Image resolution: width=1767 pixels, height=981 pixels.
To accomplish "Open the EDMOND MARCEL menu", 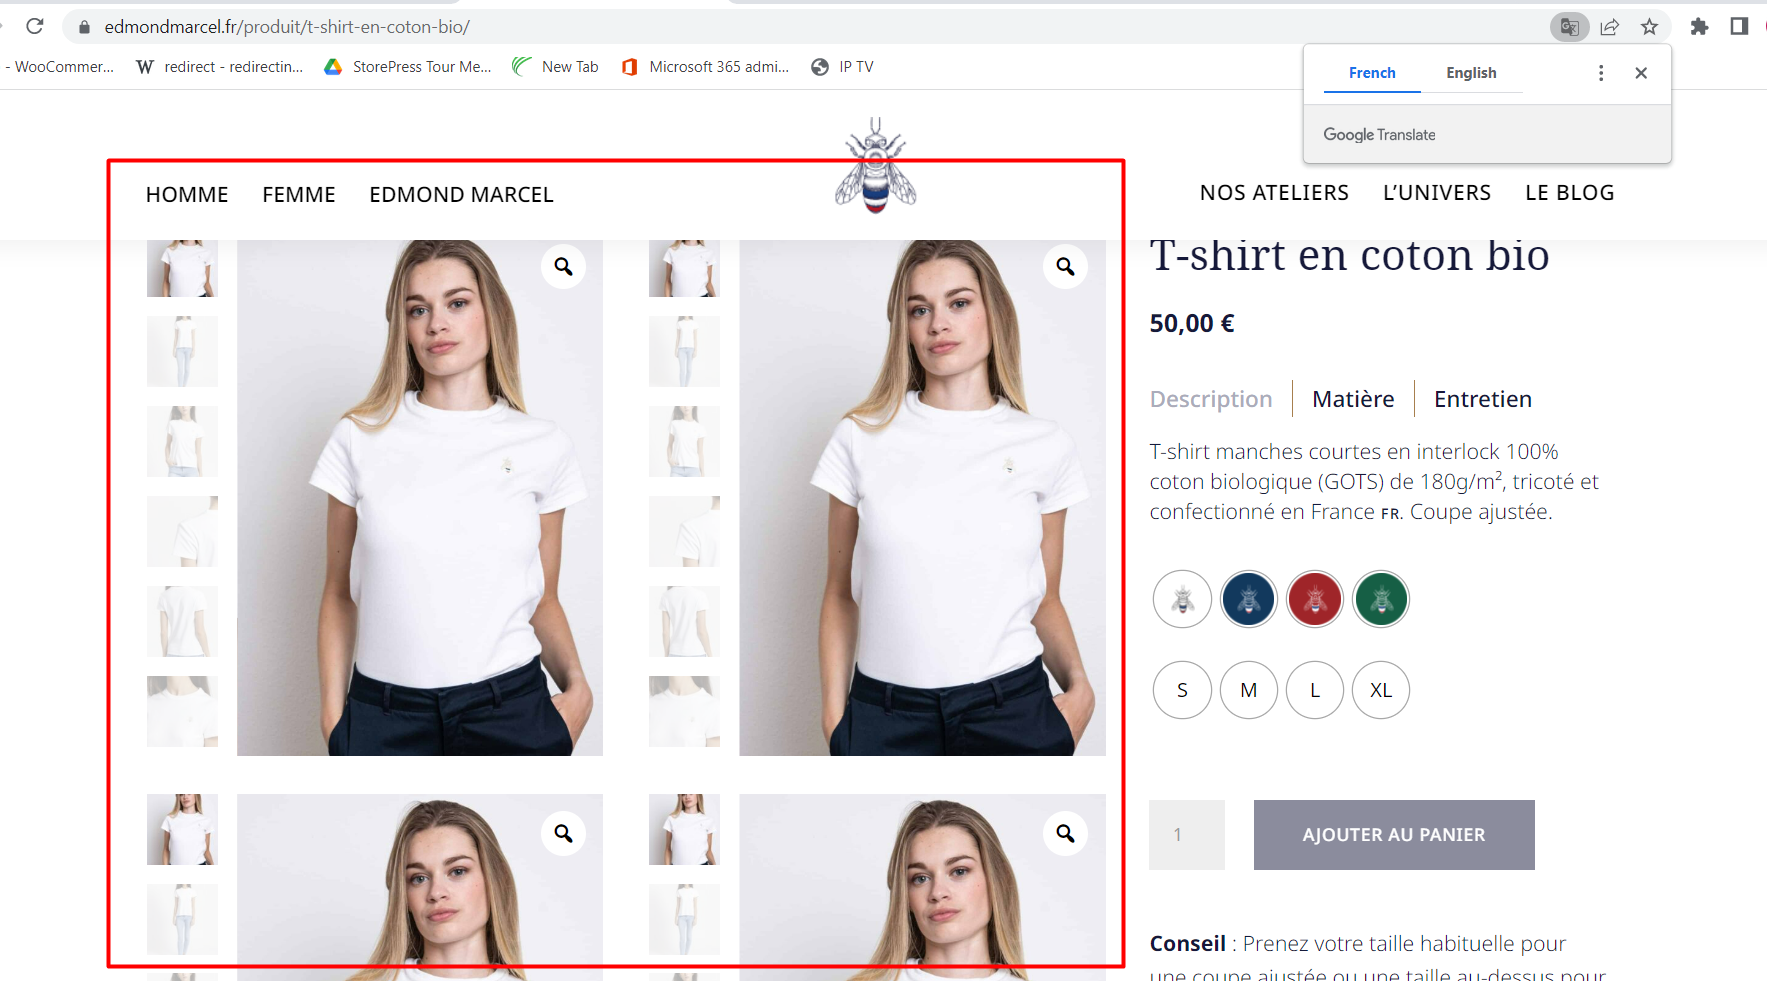I will pos(461,195).
